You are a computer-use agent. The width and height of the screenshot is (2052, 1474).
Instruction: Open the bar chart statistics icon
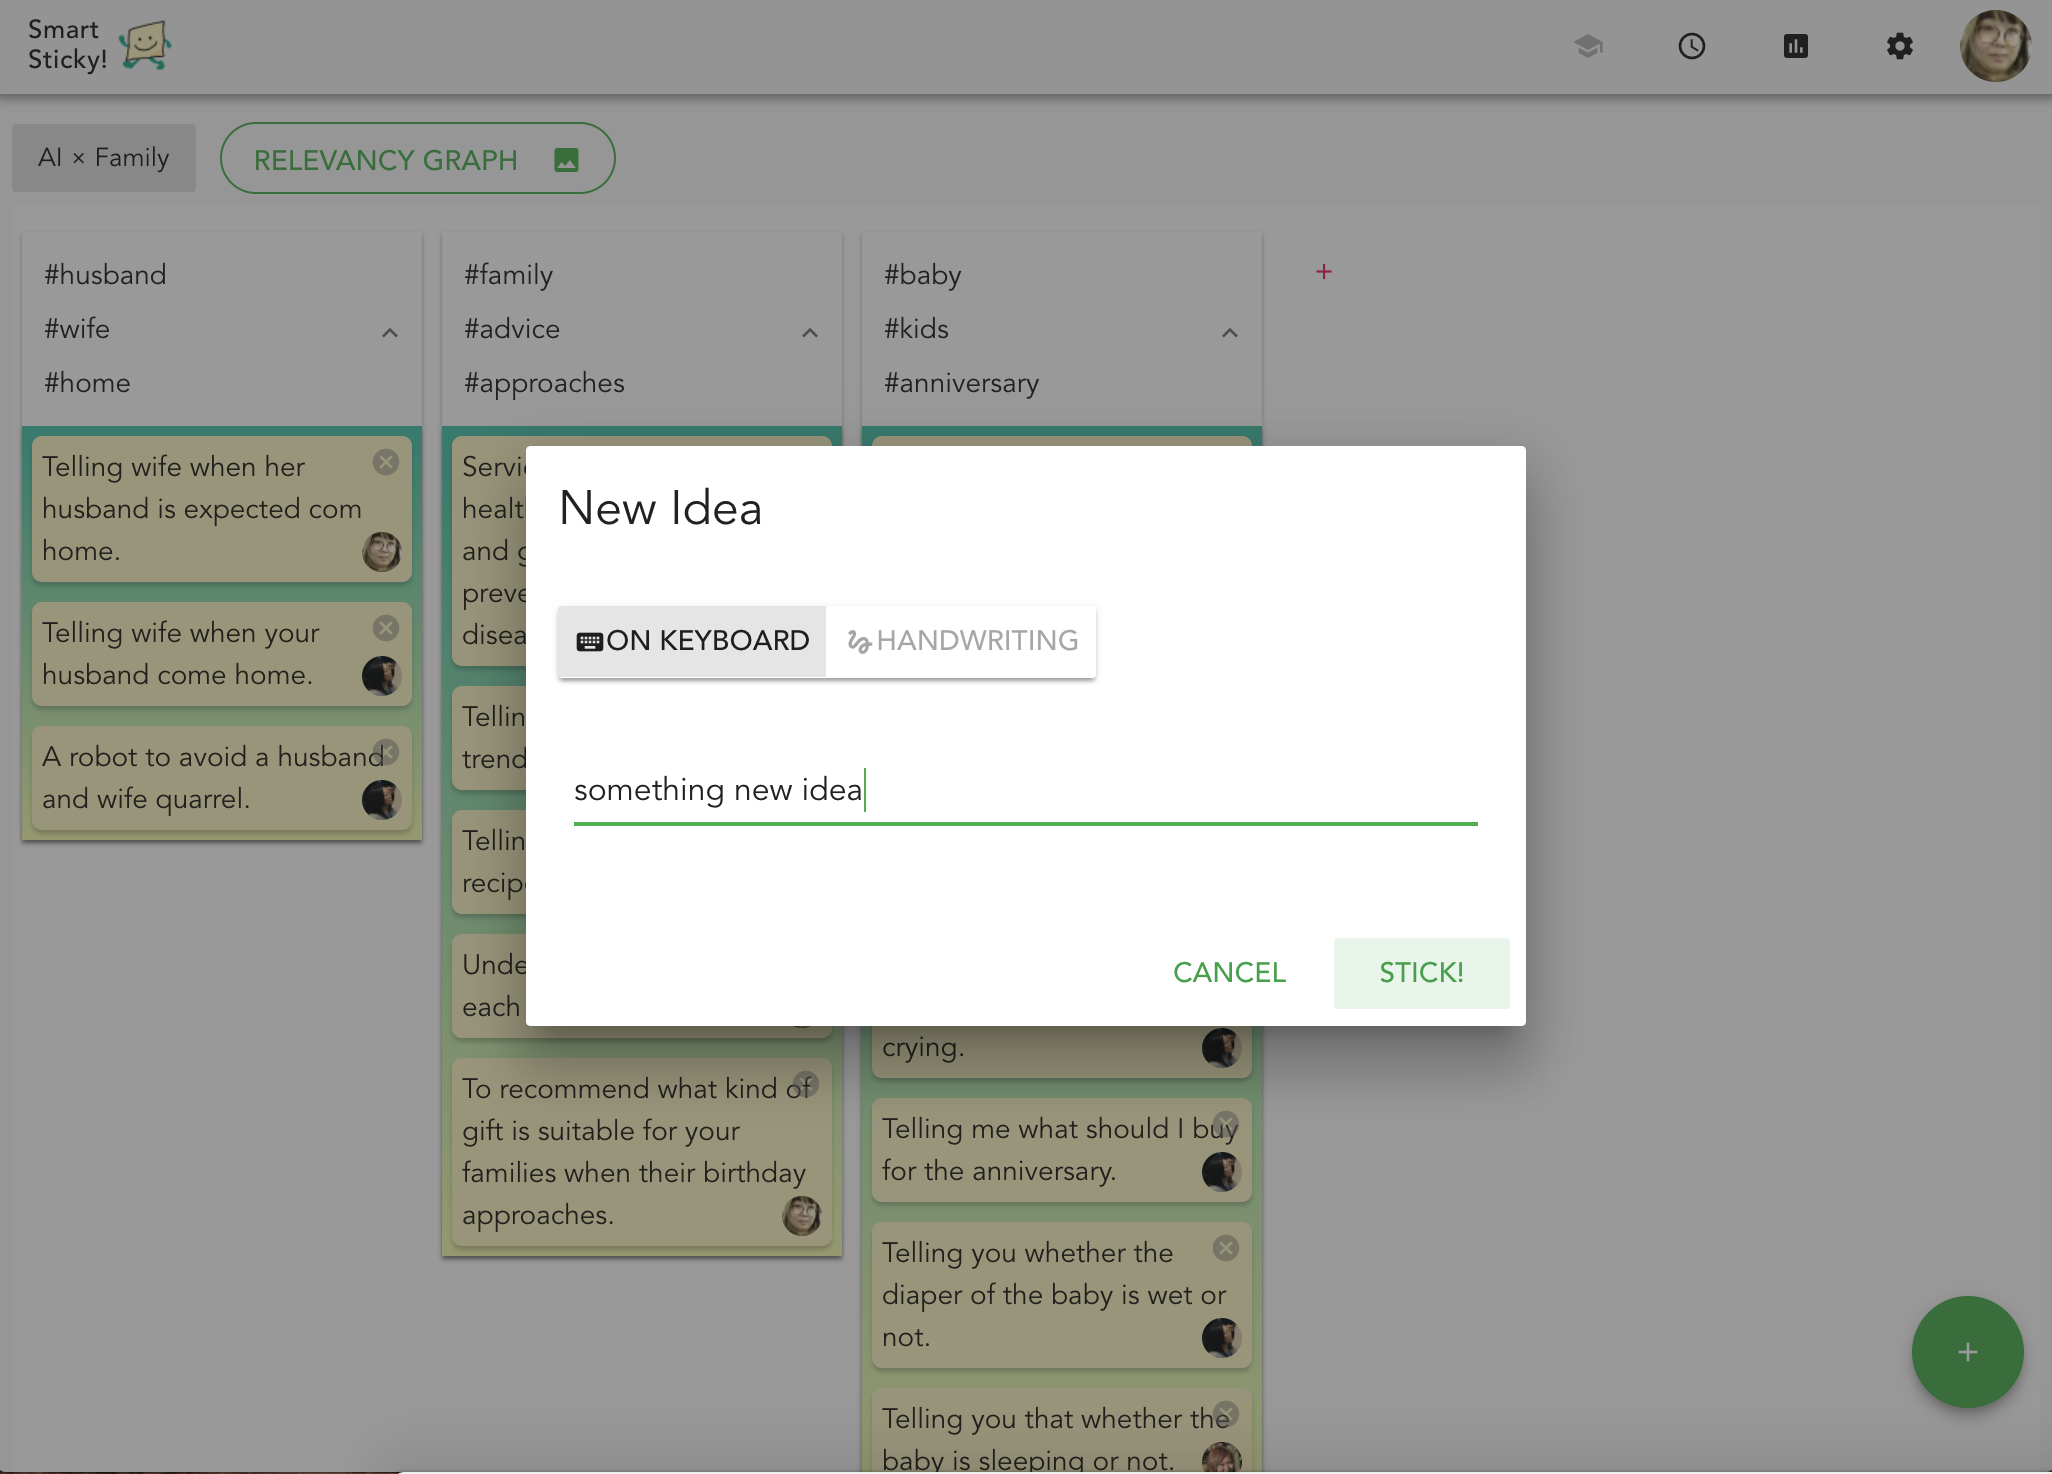[x=1796, y=46]
